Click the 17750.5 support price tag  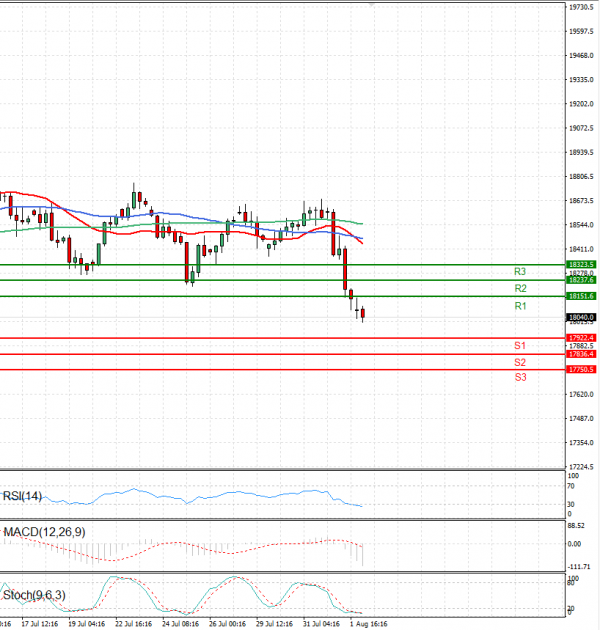point(581,369)
